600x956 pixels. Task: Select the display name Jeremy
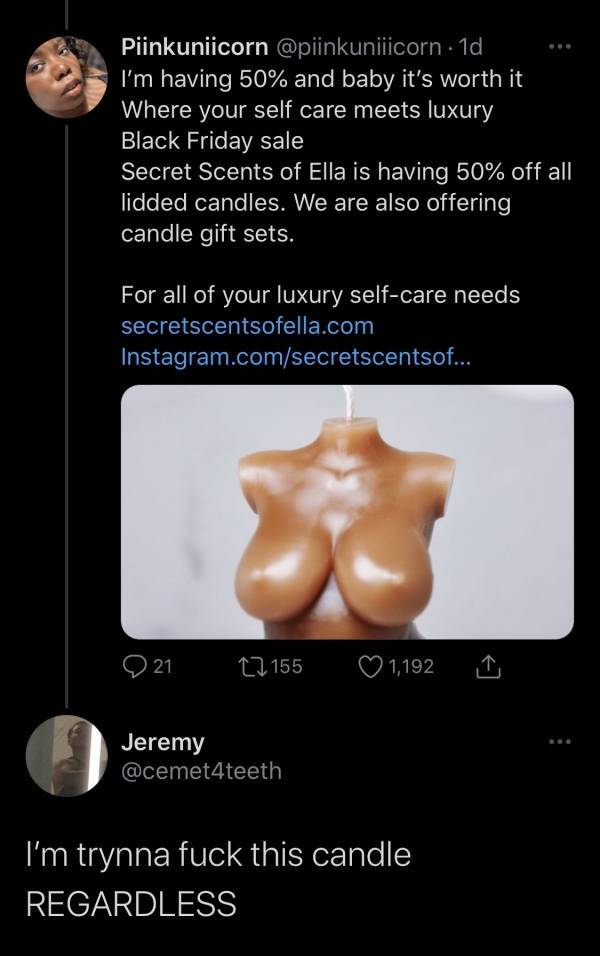(x=162, y=742)
